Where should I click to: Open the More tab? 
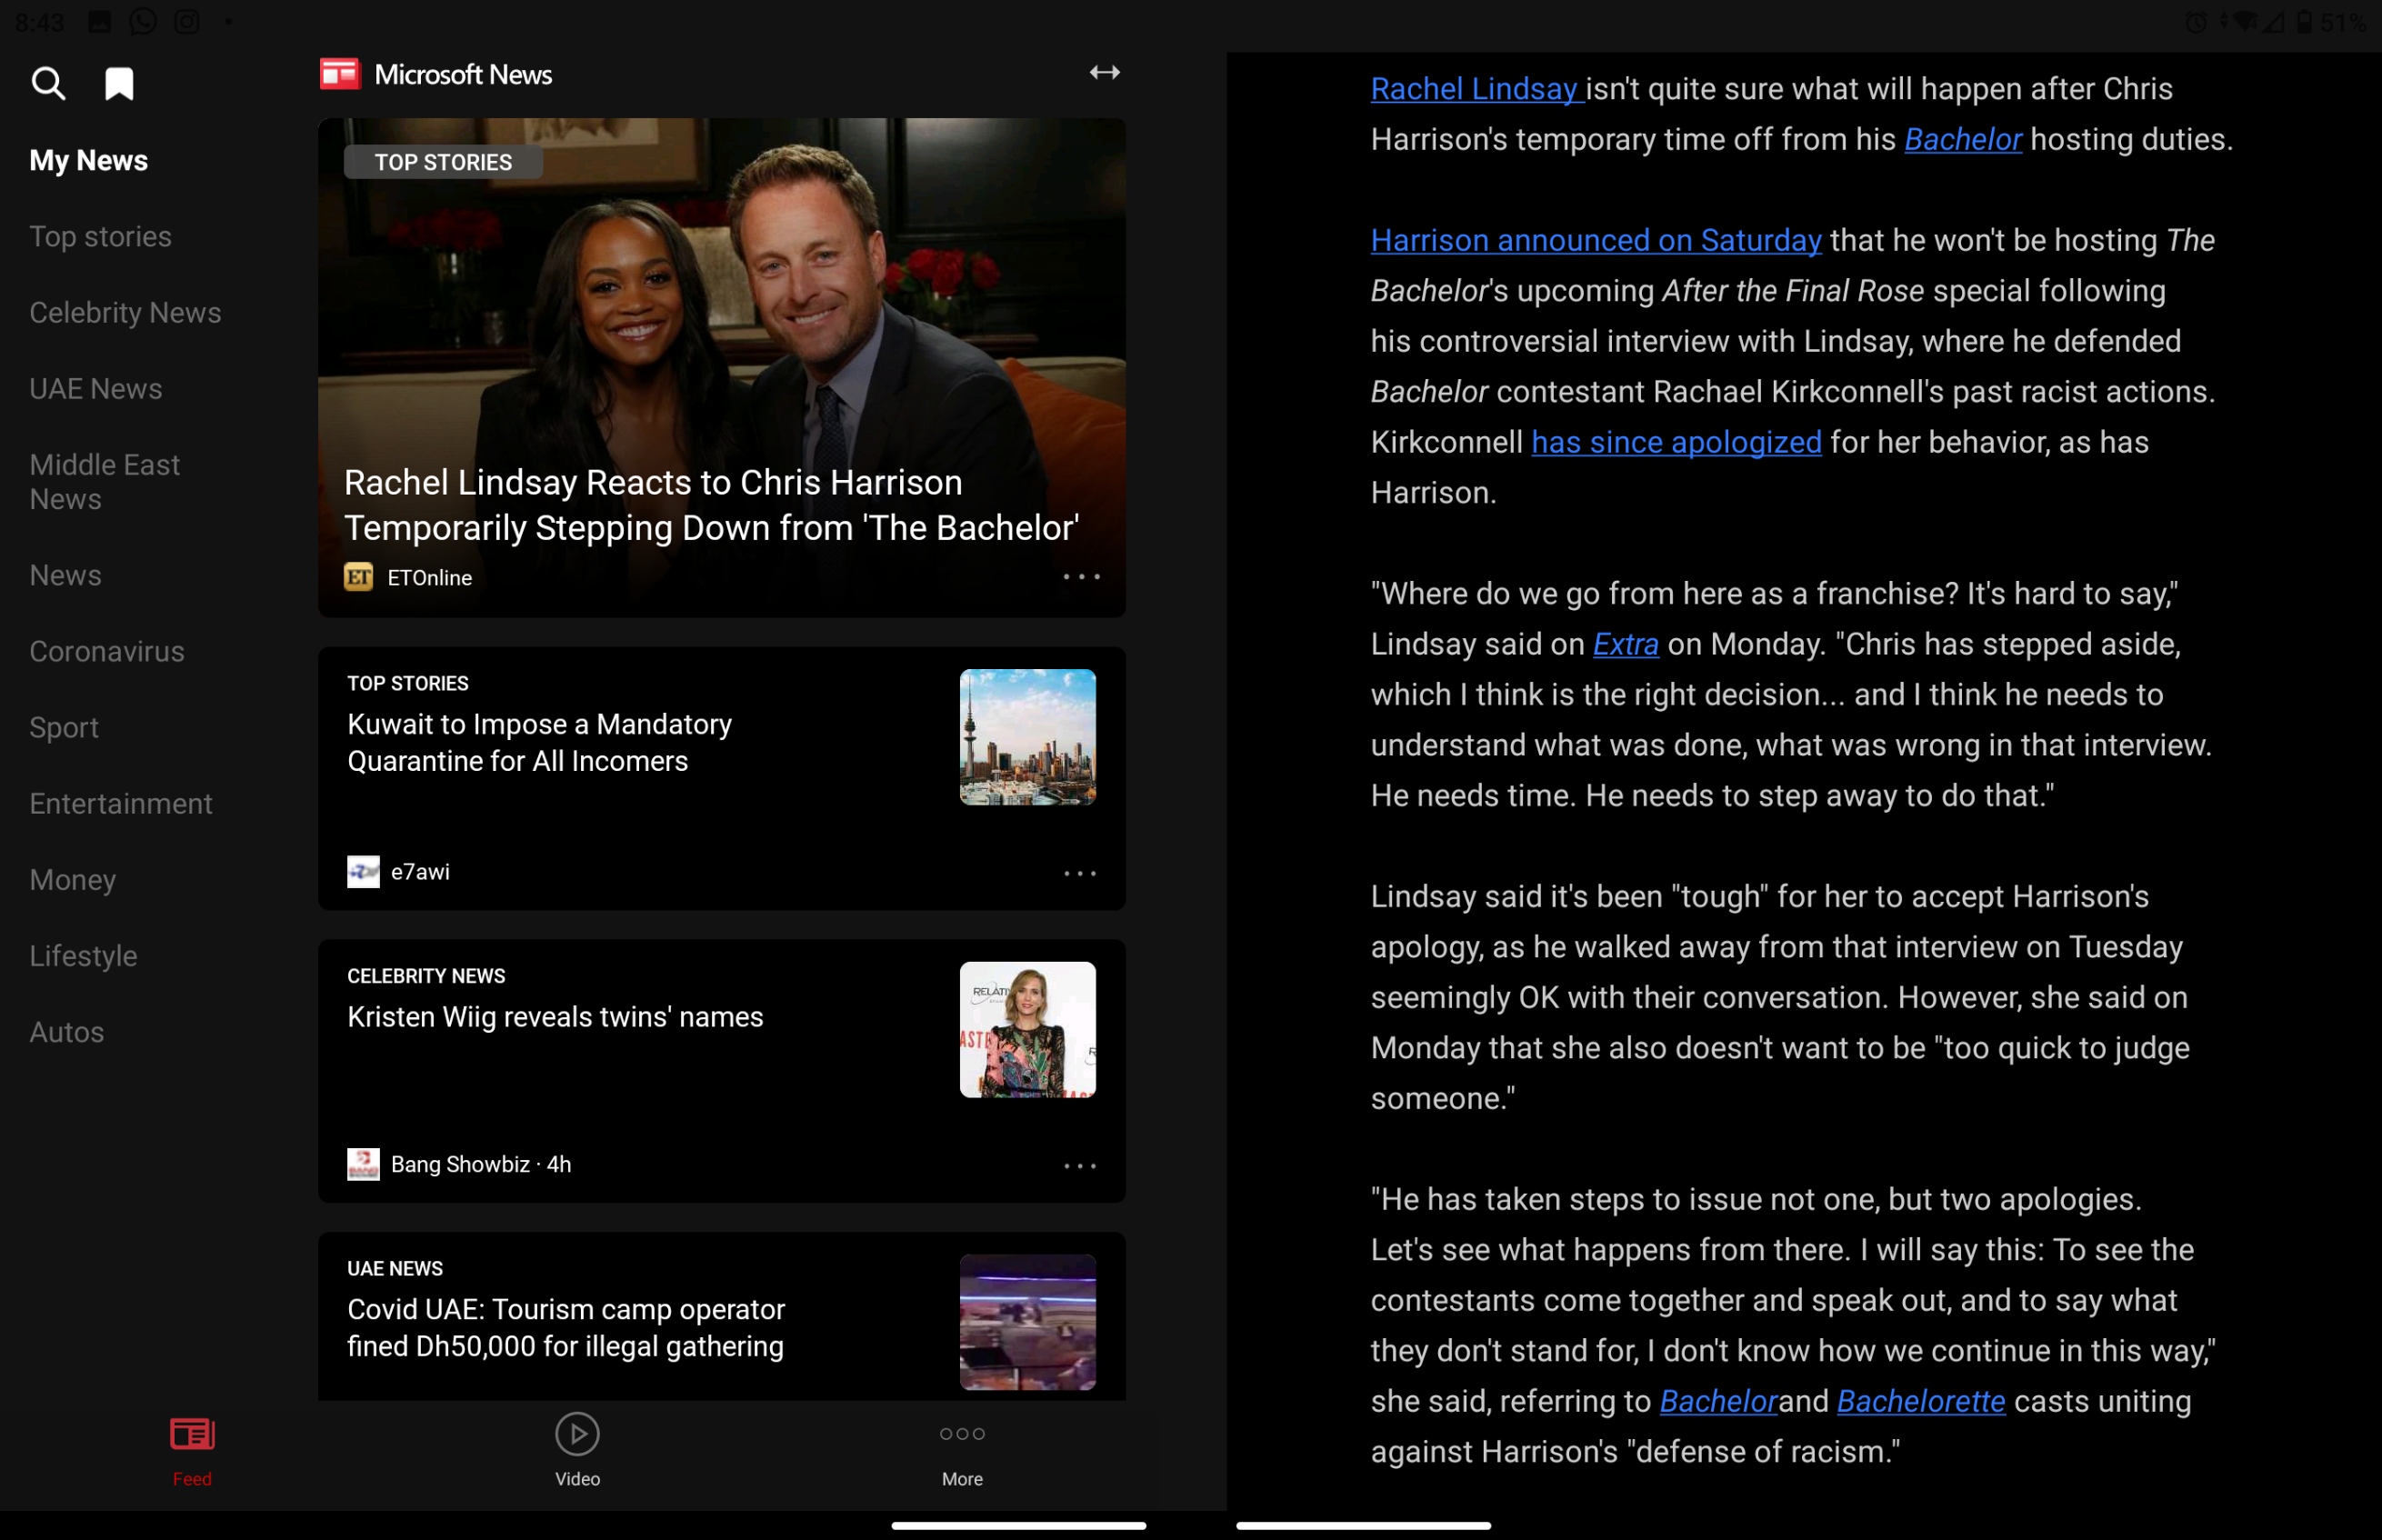[961, 1449]
